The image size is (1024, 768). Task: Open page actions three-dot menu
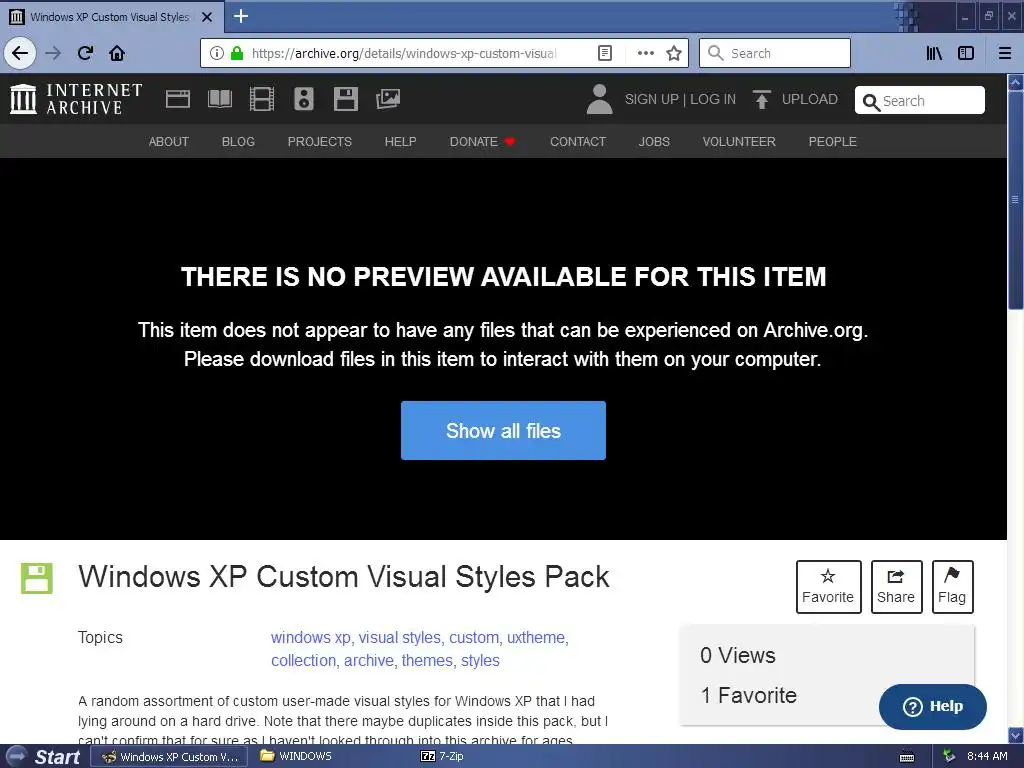tap(645, 53)
